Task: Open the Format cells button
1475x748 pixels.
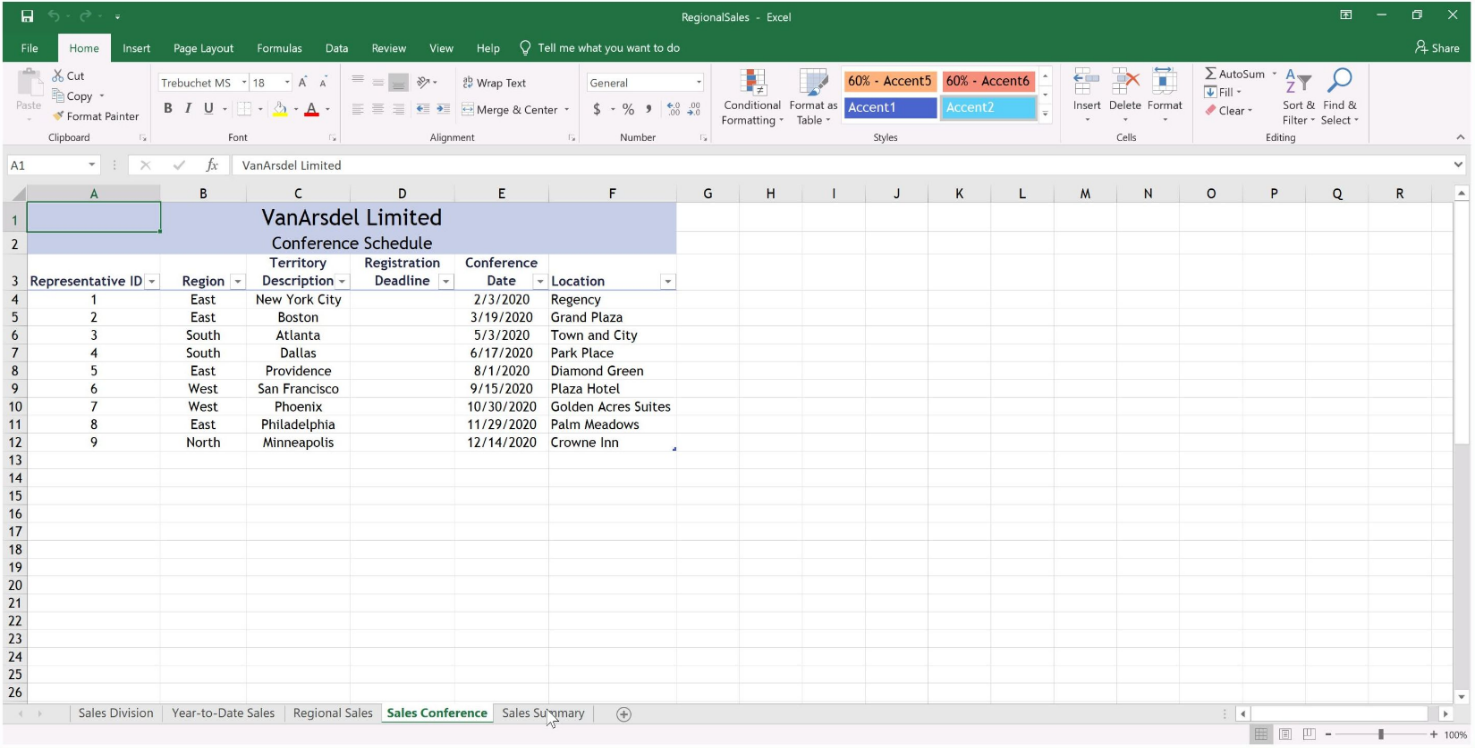Action: tap(1164, 96)
